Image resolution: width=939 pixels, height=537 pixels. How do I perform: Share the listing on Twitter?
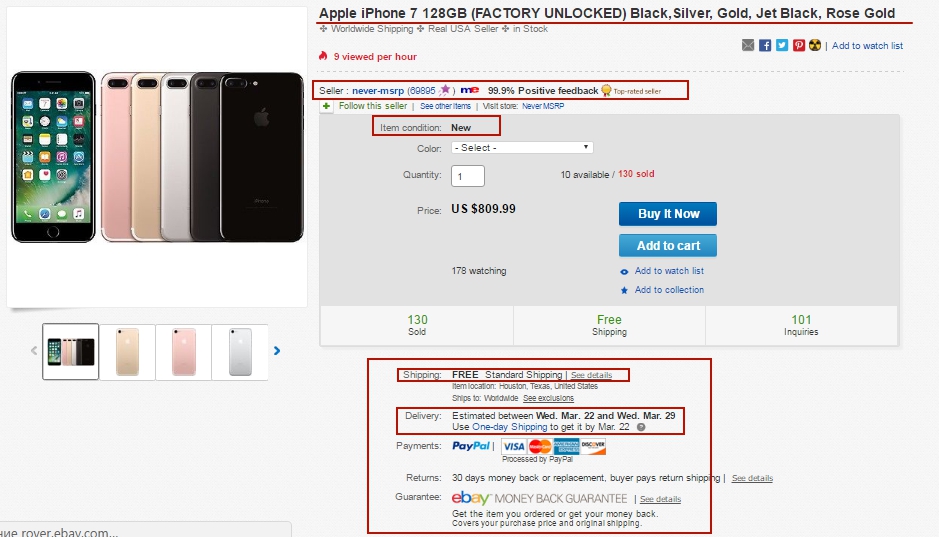click(782, 45)
